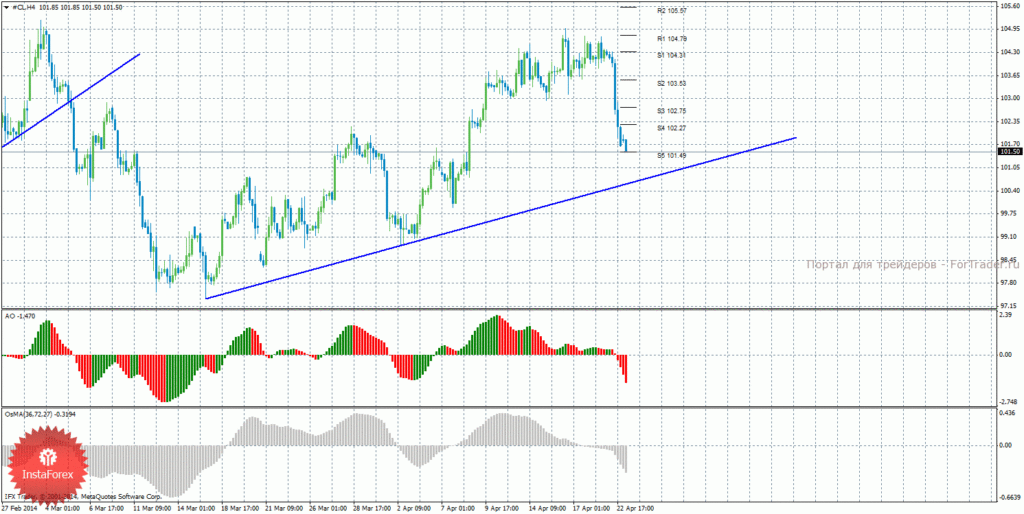Click the small triangle before #CL,H4
Viewport: 1024px width, 514px height.
tap(7, 7)
